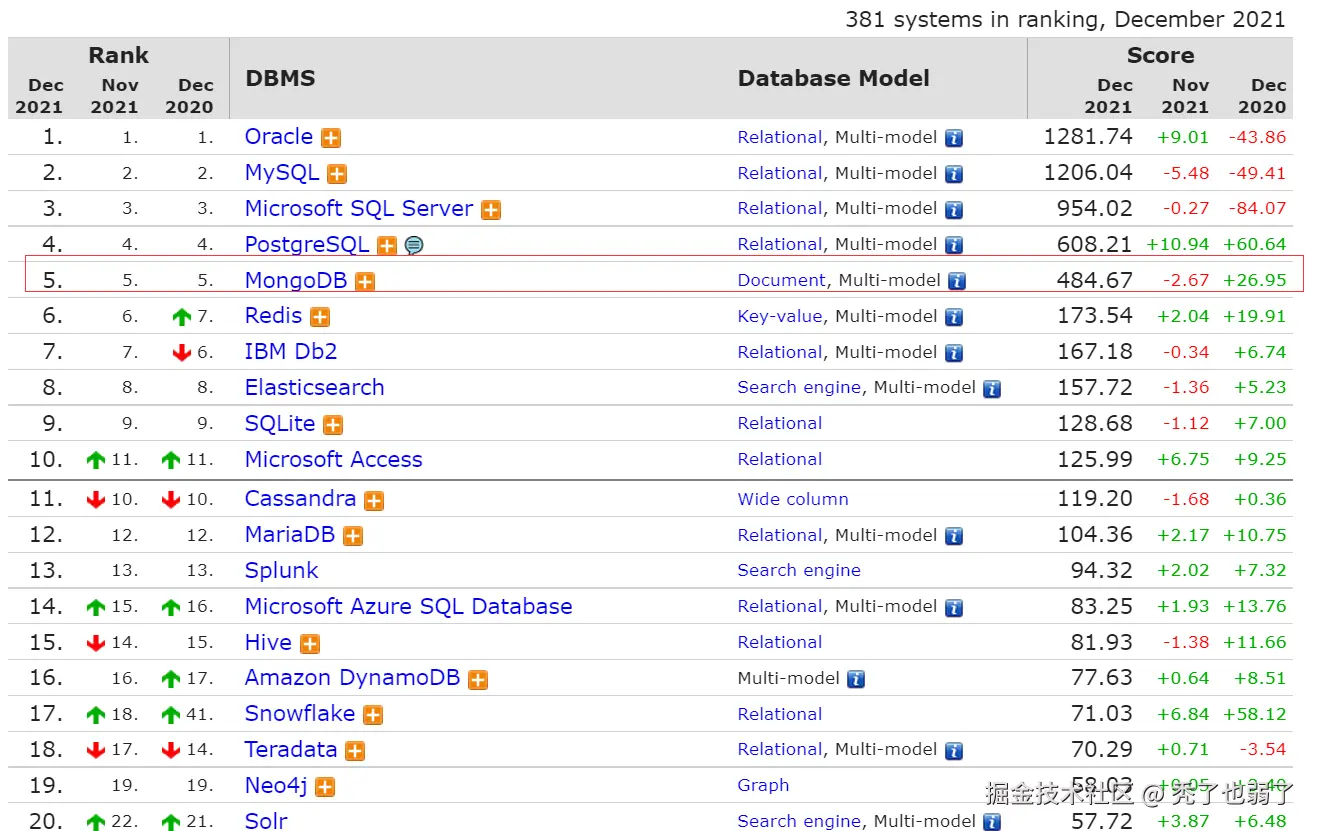Click the plus icon beside Microsoft SQL Server
This screenshot has width=1319, height=831.
[491, 210]
